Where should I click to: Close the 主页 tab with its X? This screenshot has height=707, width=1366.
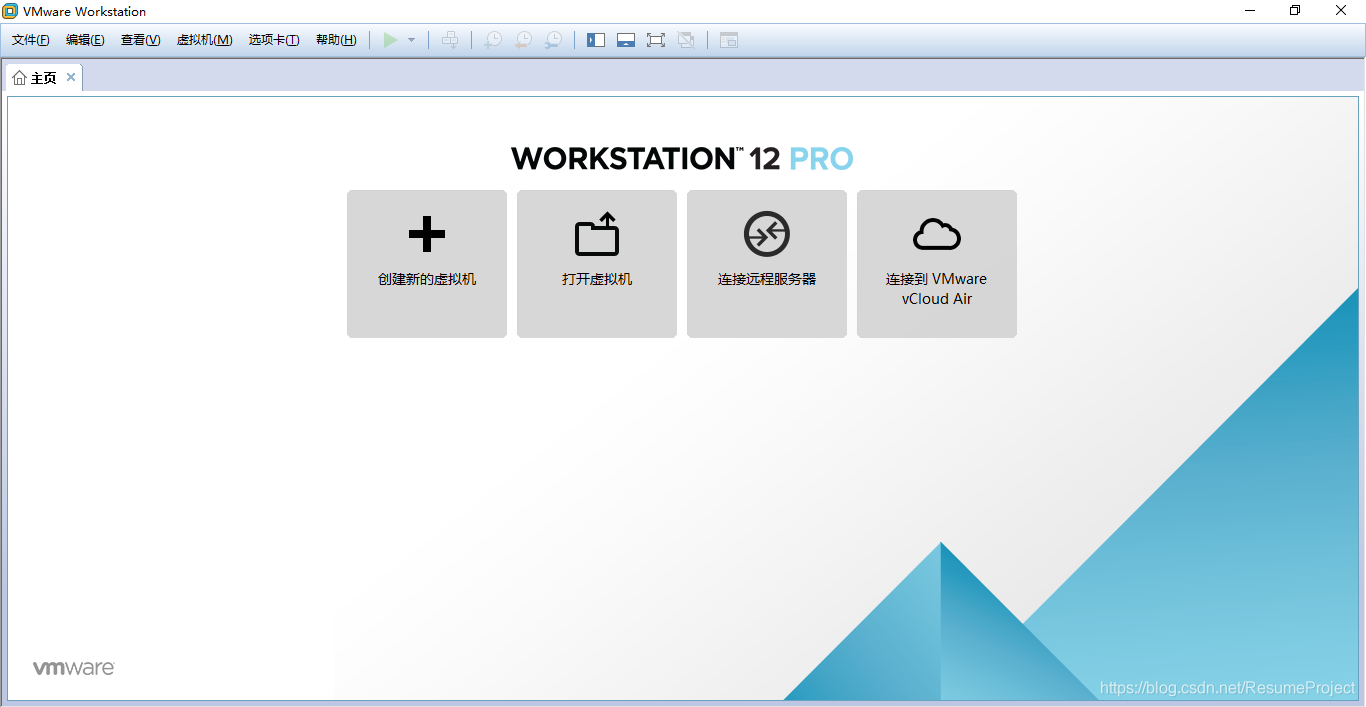(x=71, y=77)
